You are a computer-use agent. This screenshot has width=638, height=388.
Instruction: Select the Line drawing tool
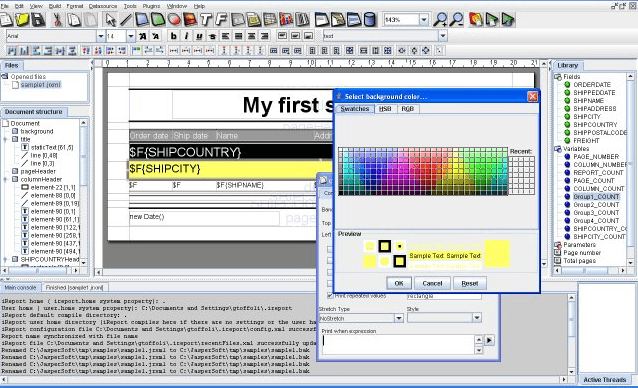tap(126, 20)
